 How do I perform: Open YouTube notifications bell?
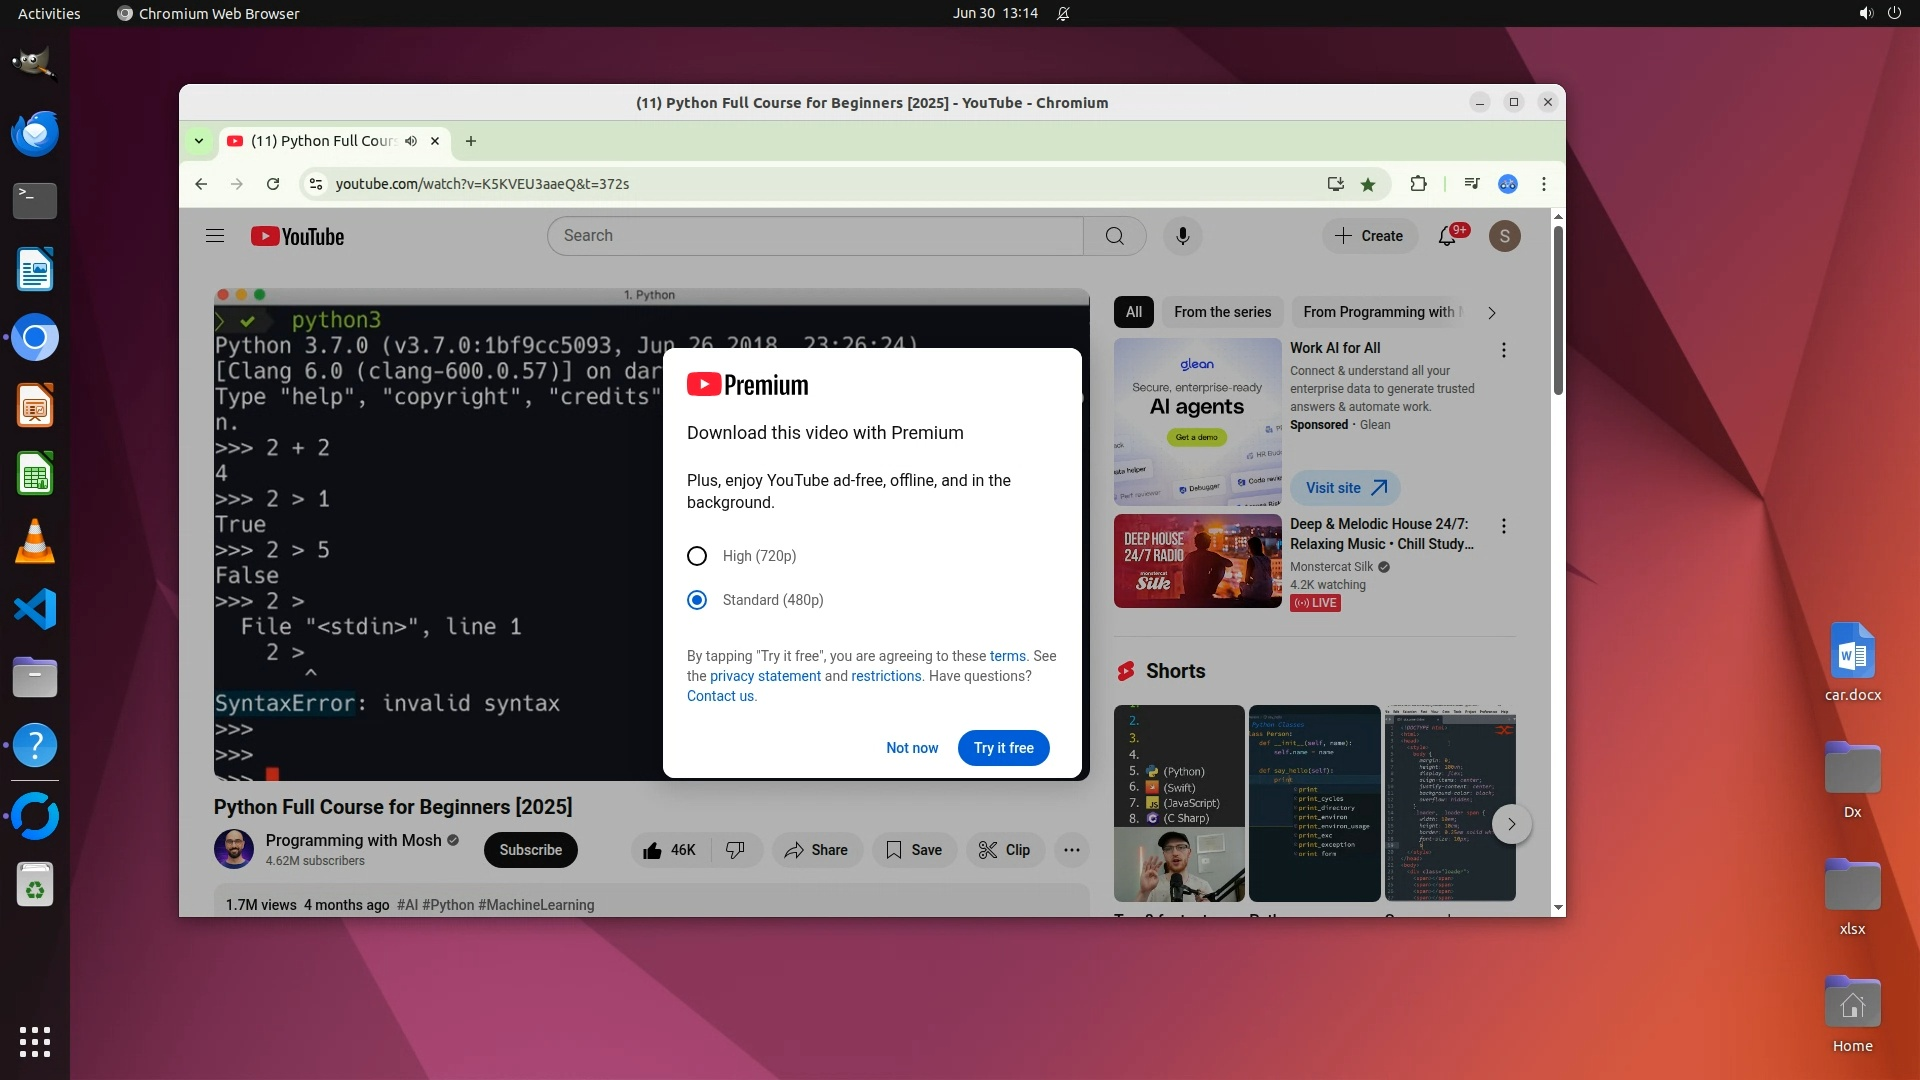[x=1447, y=236]
